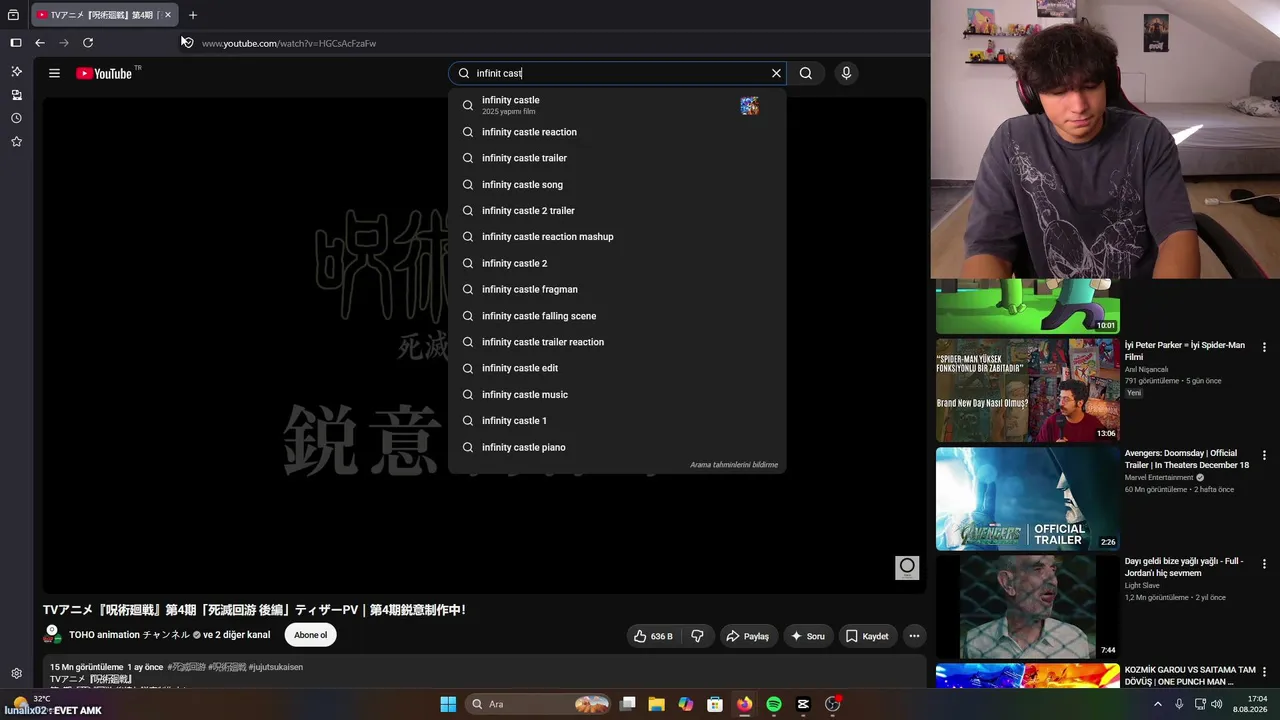
Task: Select the TVアニメ 呪術廻戦 browser tab
Action: pyautogui.click(x=104, y=15)
